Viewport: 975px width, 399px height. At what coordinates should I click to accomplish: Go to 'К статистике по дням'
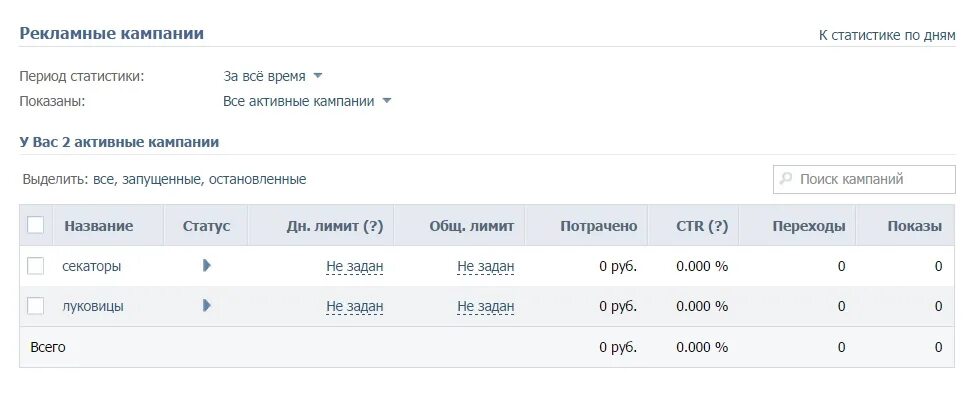tap(887, 35)
